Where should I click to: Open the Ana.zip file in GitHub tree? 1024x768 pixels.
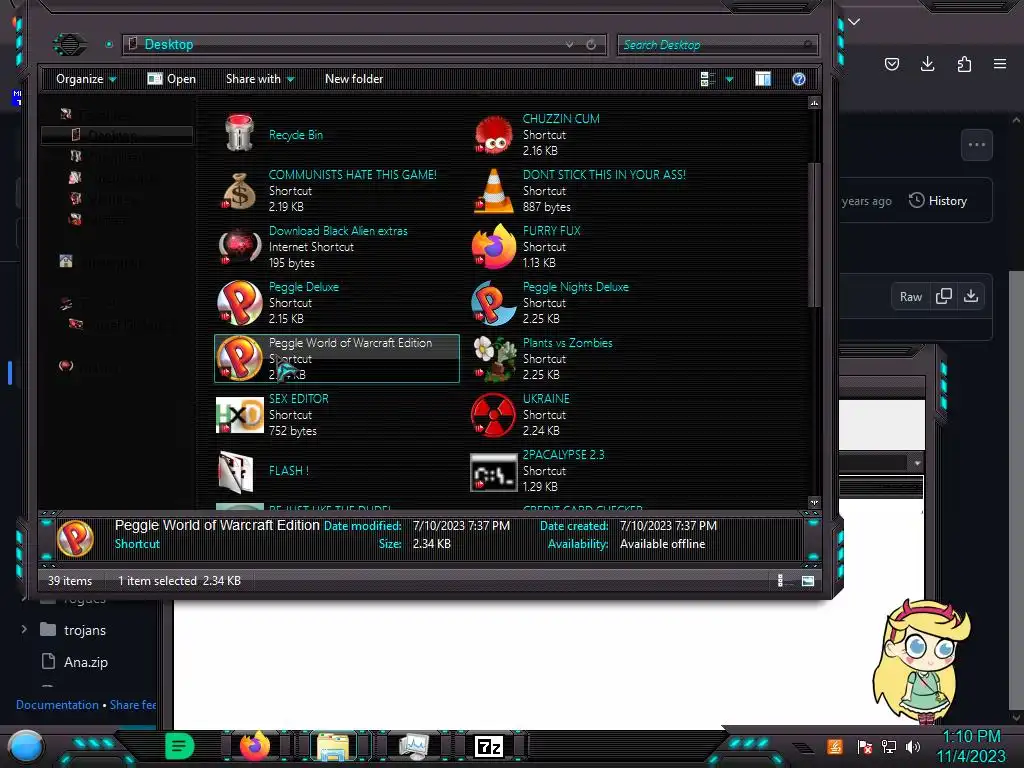[x=86, y=662]
